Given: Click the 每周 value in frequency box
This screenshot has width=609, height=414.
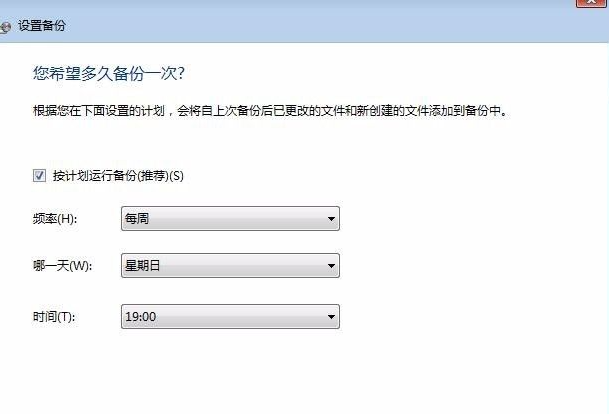Looking at the screenshot, I should (x=137, y=219).
